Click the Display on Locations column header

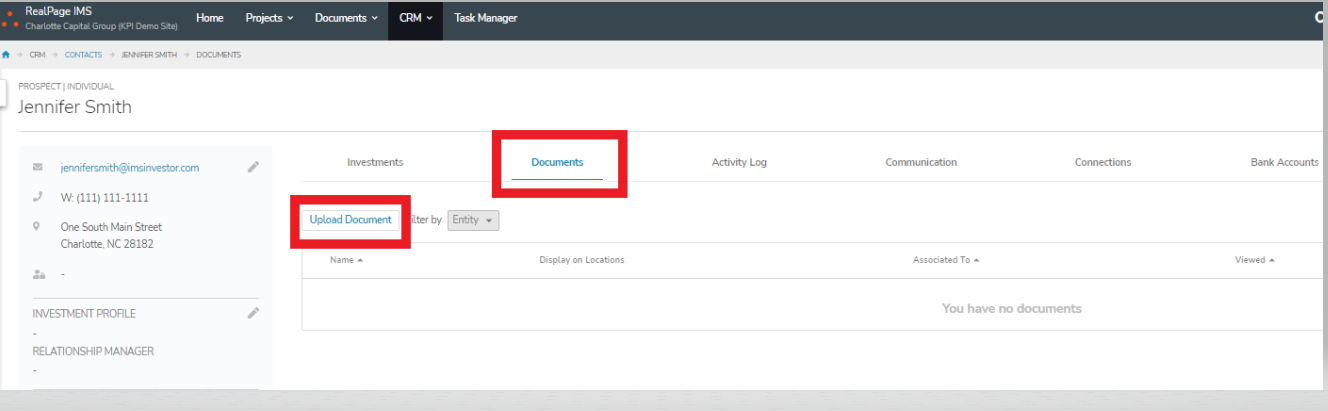coord(581,260)
